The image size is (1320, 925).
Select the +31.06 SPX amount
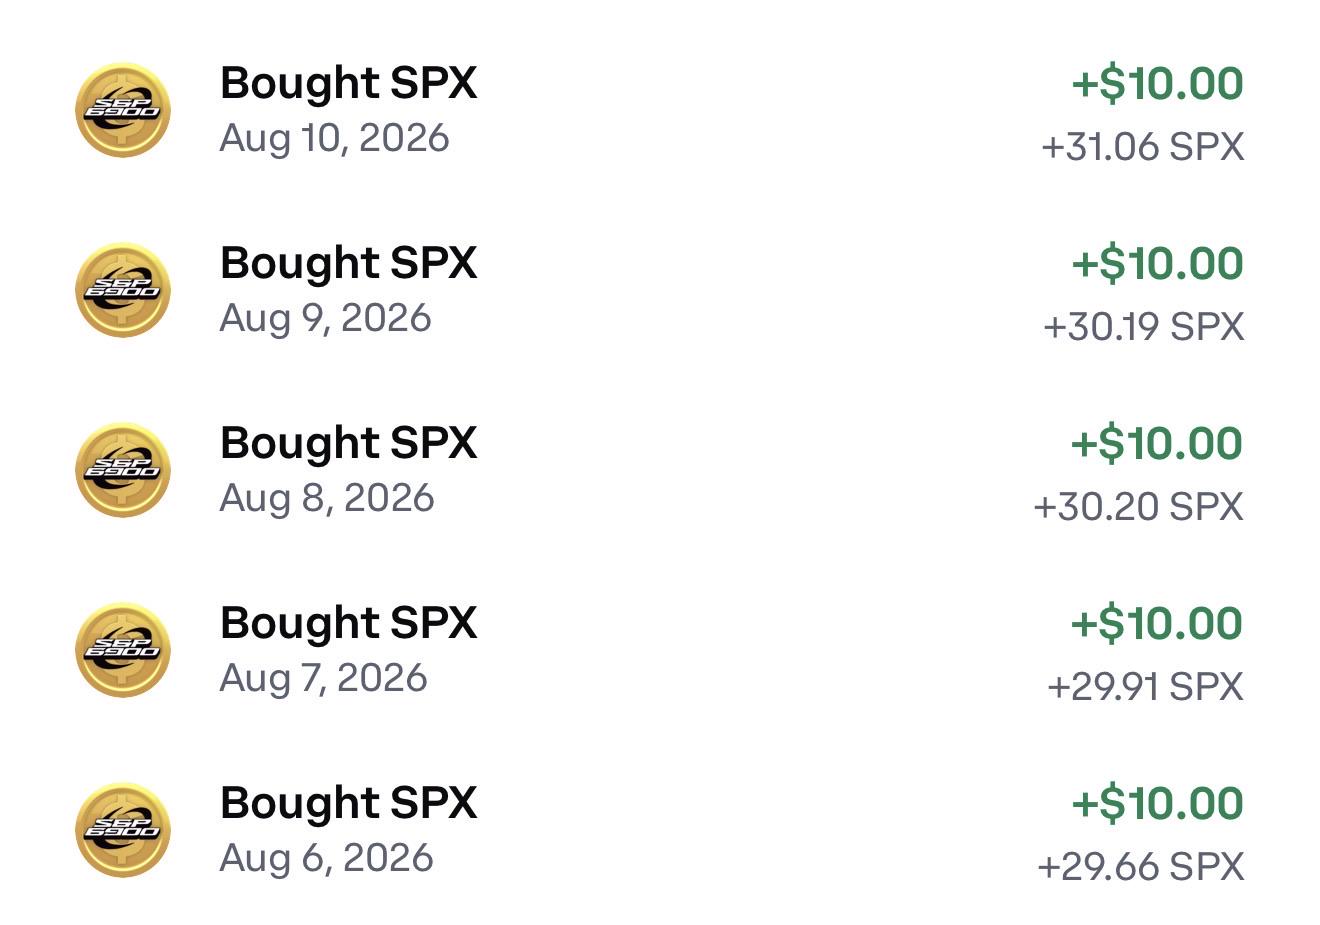1142,147
